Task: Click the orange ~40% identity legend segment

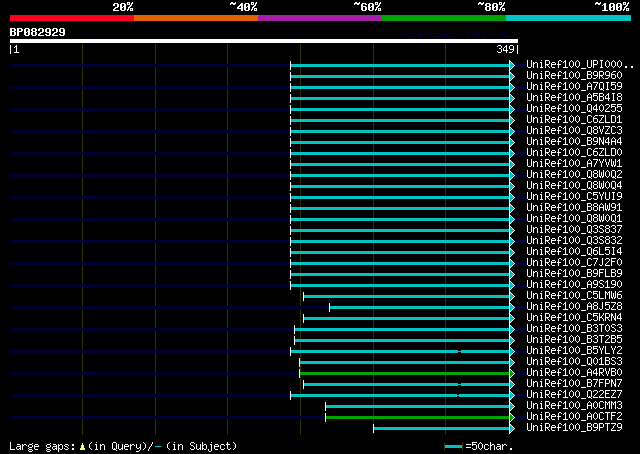Action: pyautogui.click(x=196, y=18)
